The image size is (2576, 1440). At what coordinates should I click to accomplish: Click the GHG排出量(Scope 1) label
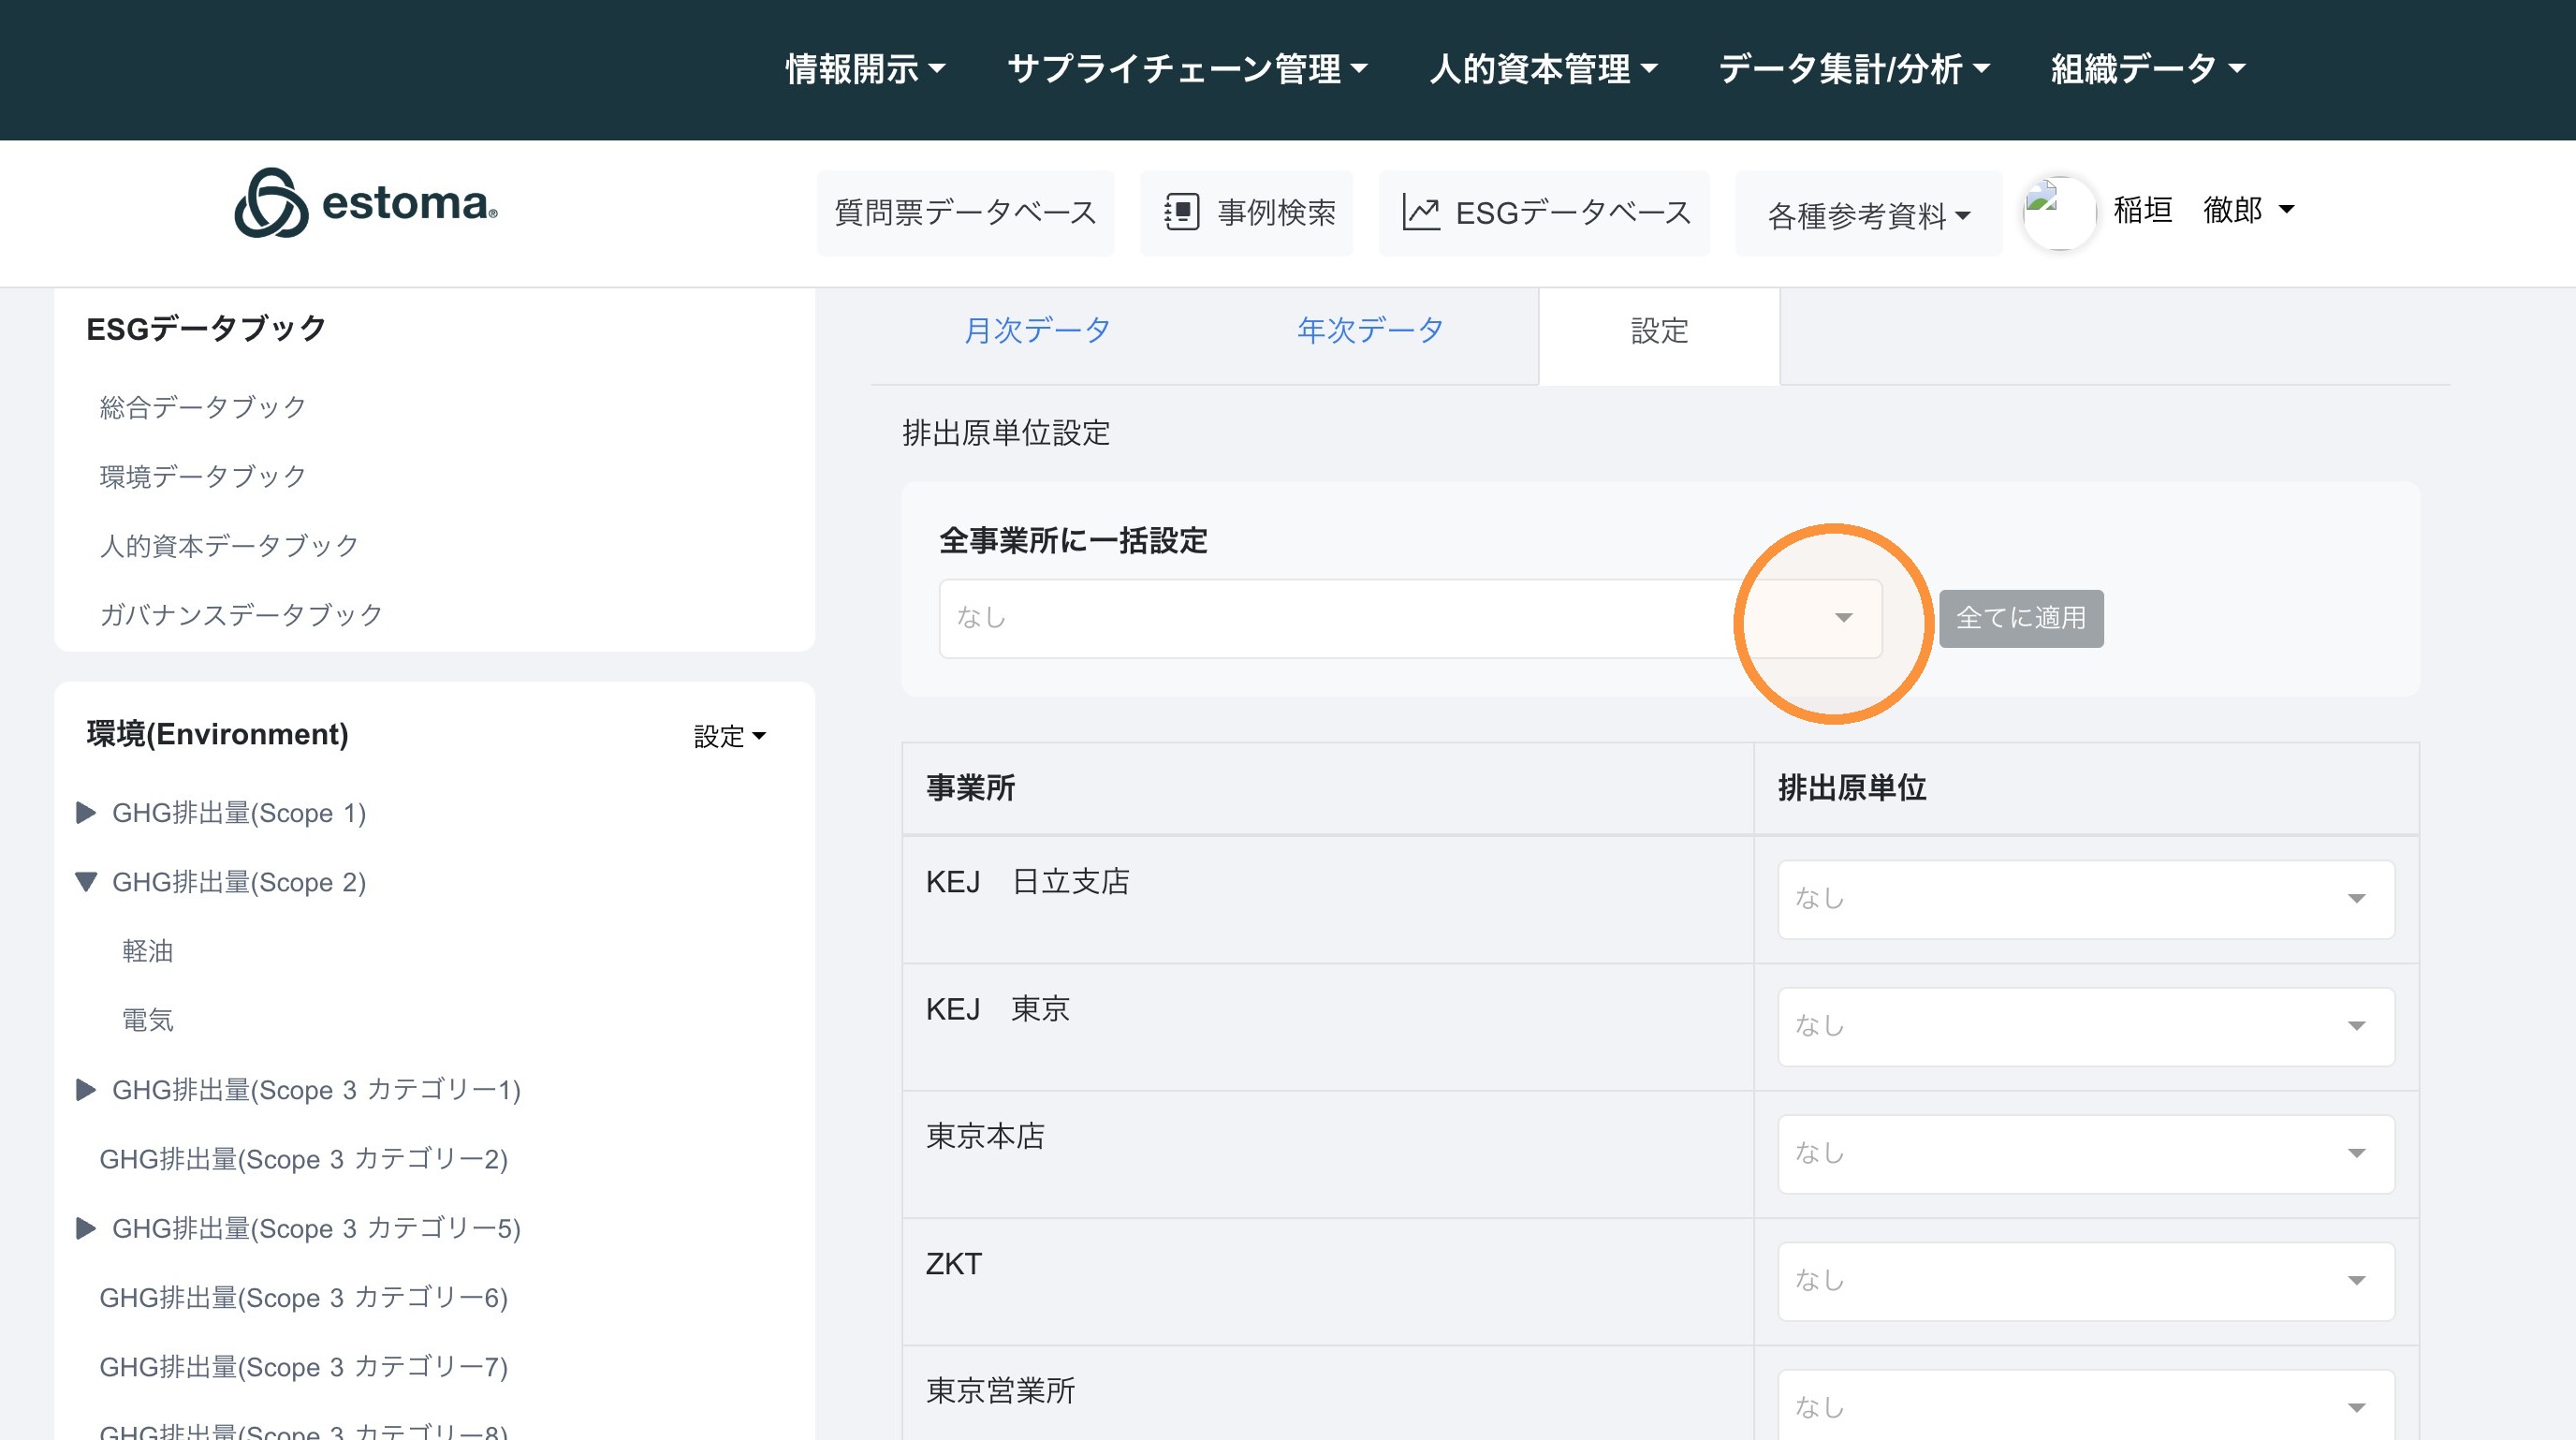coord(240,813)
